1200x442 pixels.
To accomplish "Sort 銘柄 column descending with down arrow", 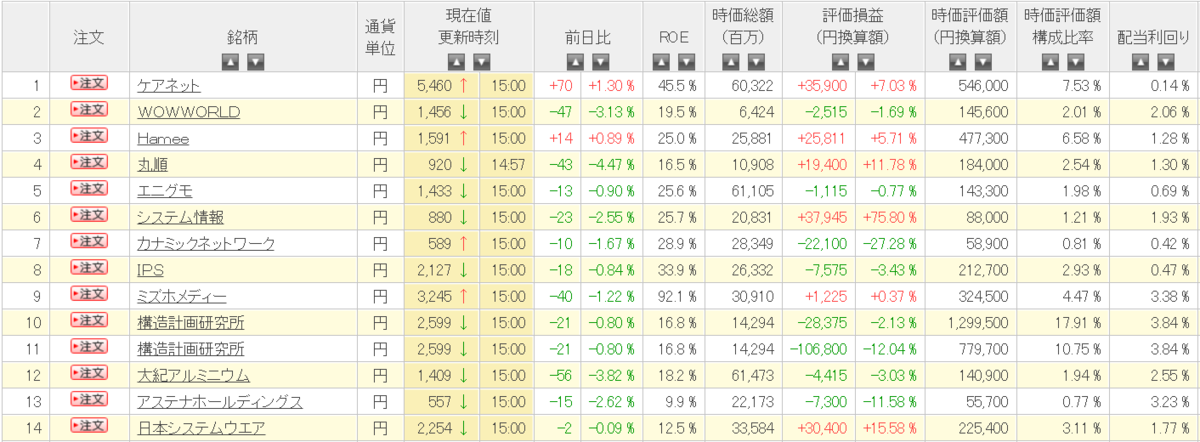I will pos(255,62).
